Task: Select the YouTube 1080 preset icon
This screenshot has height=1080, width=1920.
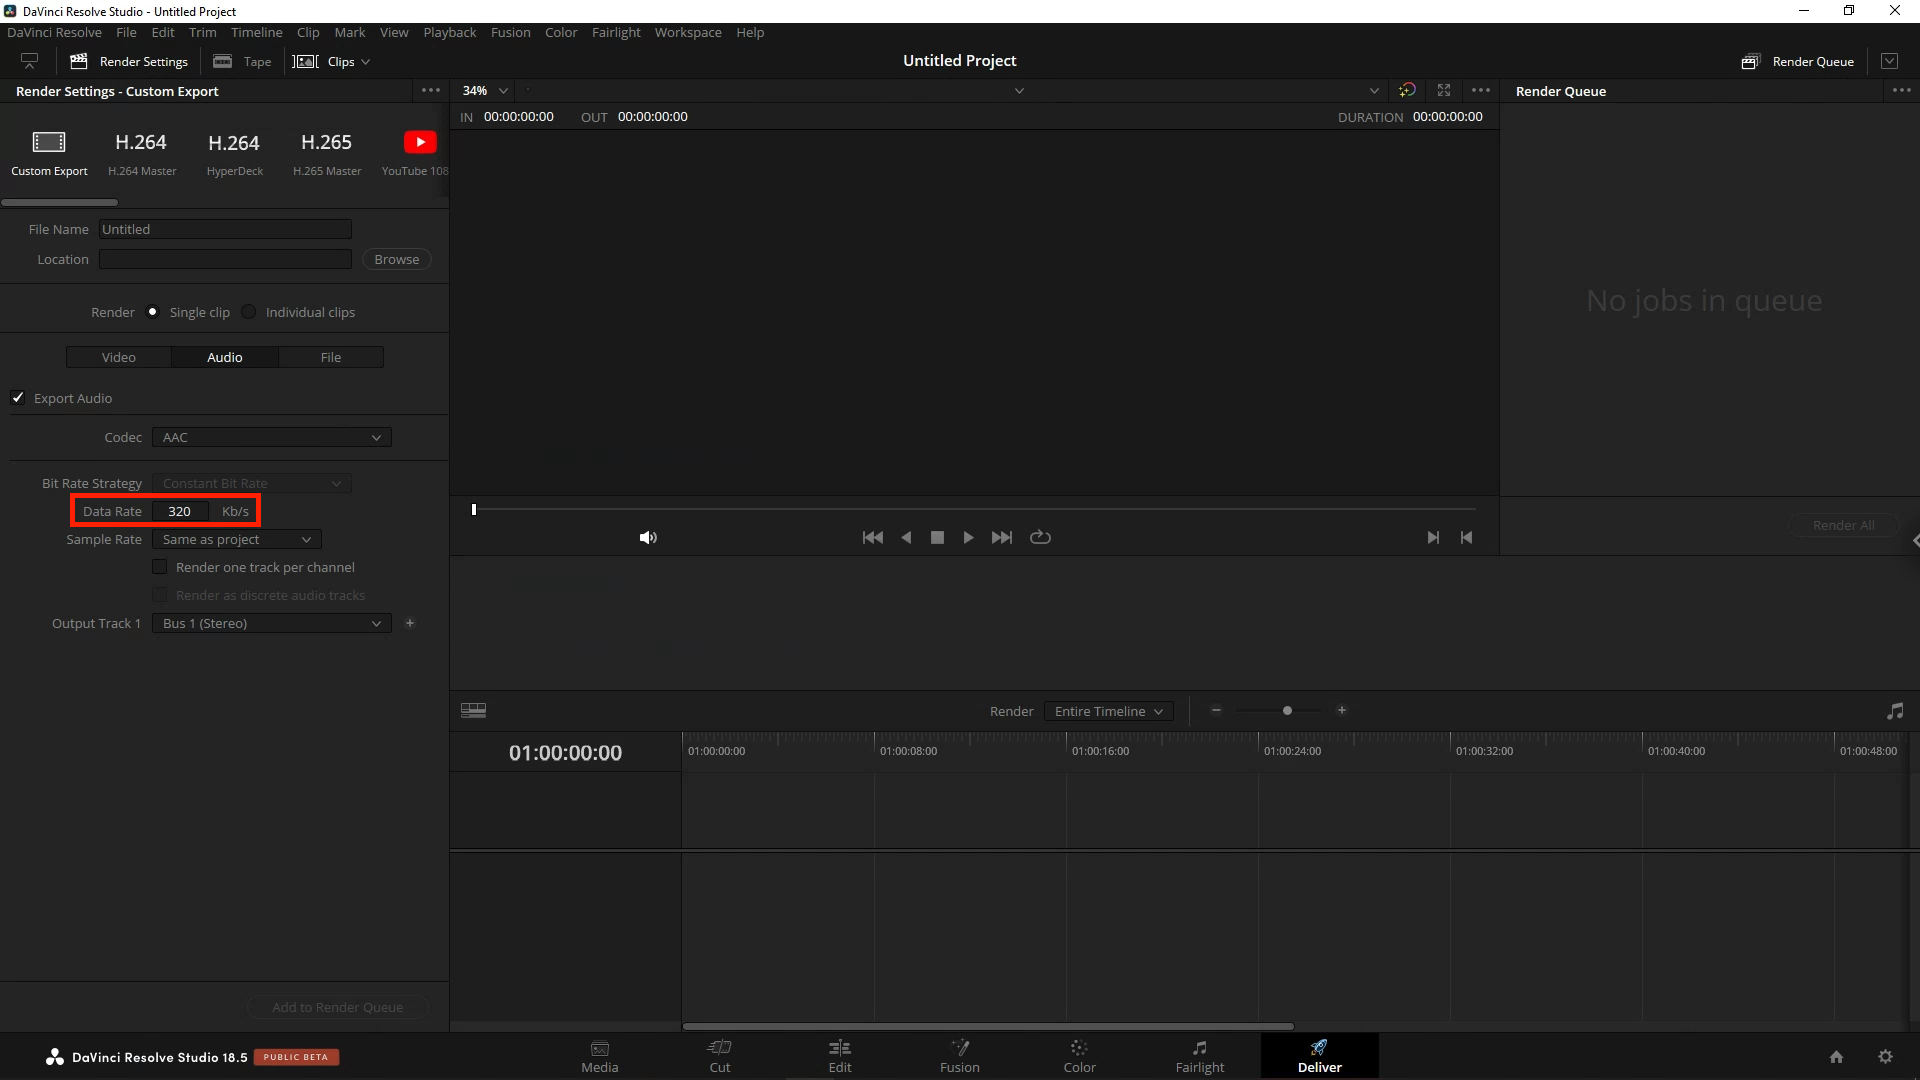Action: click(419, 141)
